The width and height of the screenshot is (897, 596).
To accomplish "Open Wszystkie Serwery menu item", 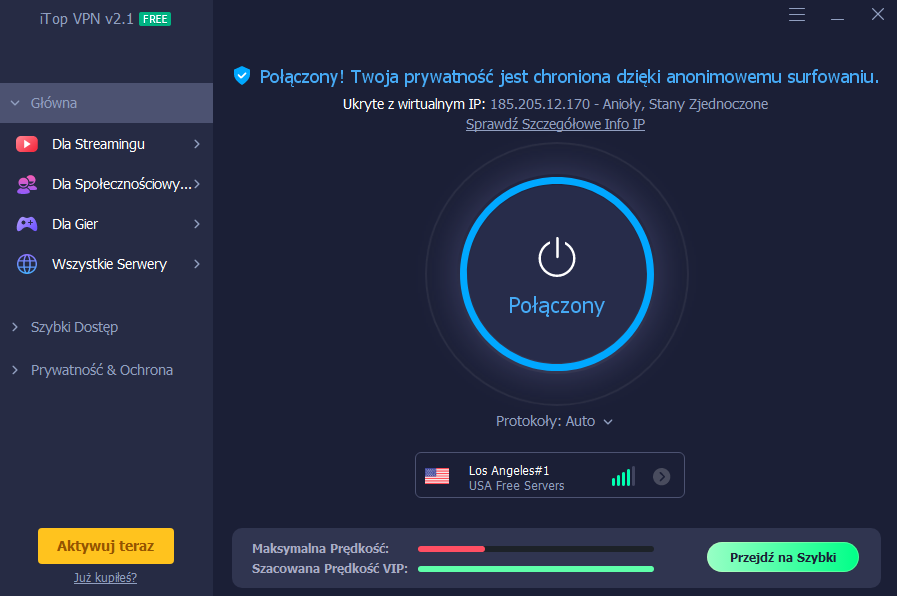I will 106,264.
